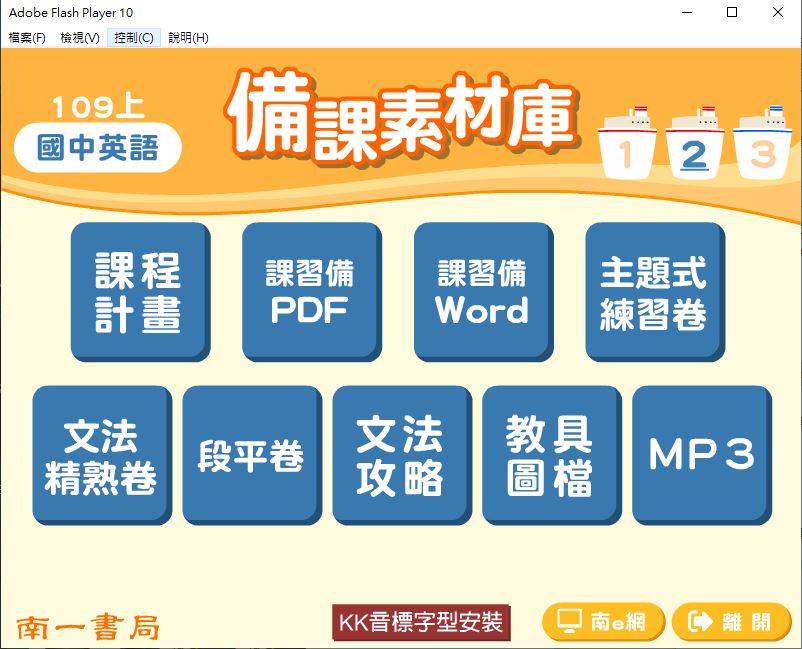Open the 課習備 Word tile
This screenshot has width=802, height=649.
(483, 292)
